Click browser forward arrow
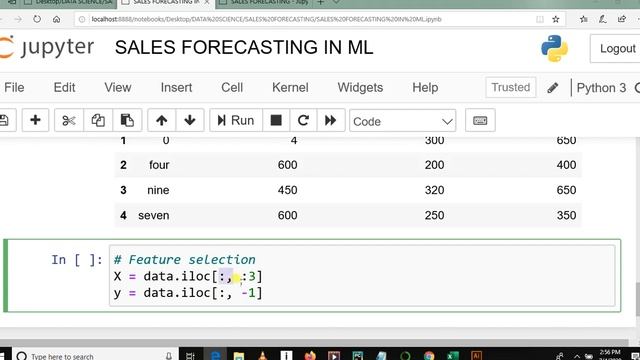Image resolution: width=640 pixels, height=360 pixels. (18, 19)
